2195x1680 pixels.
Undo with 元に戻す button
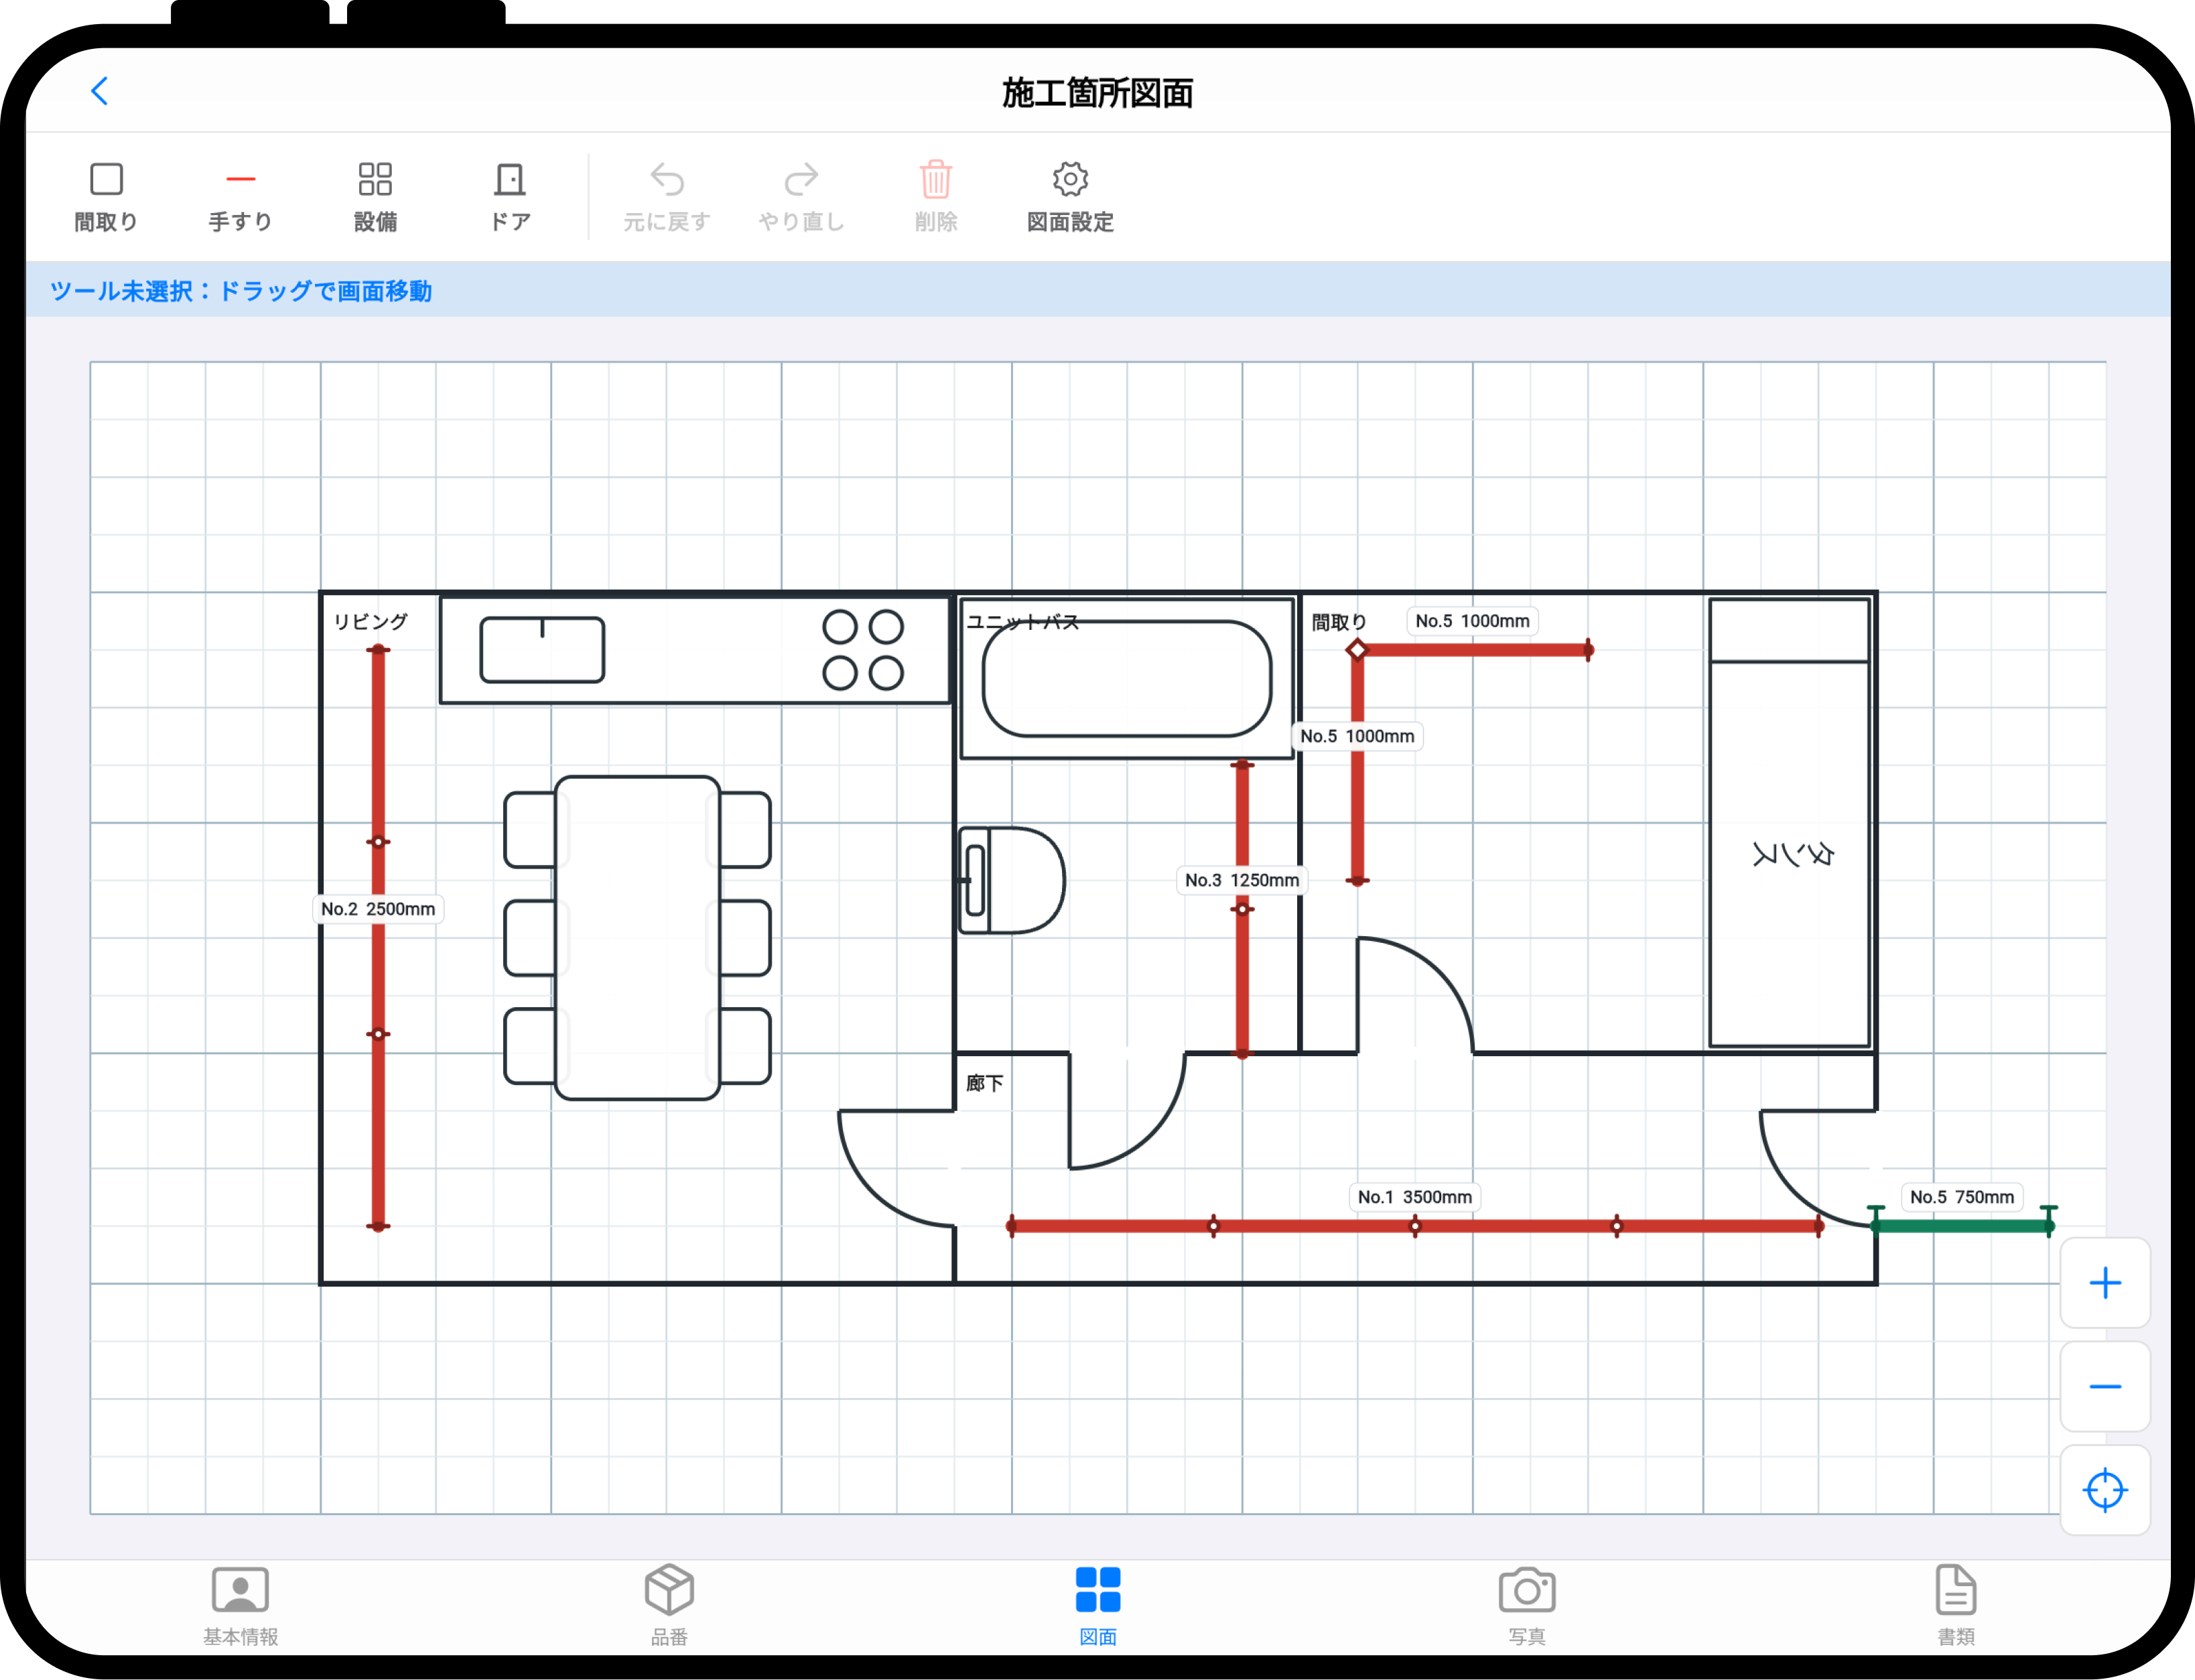(x=667, y=198)
